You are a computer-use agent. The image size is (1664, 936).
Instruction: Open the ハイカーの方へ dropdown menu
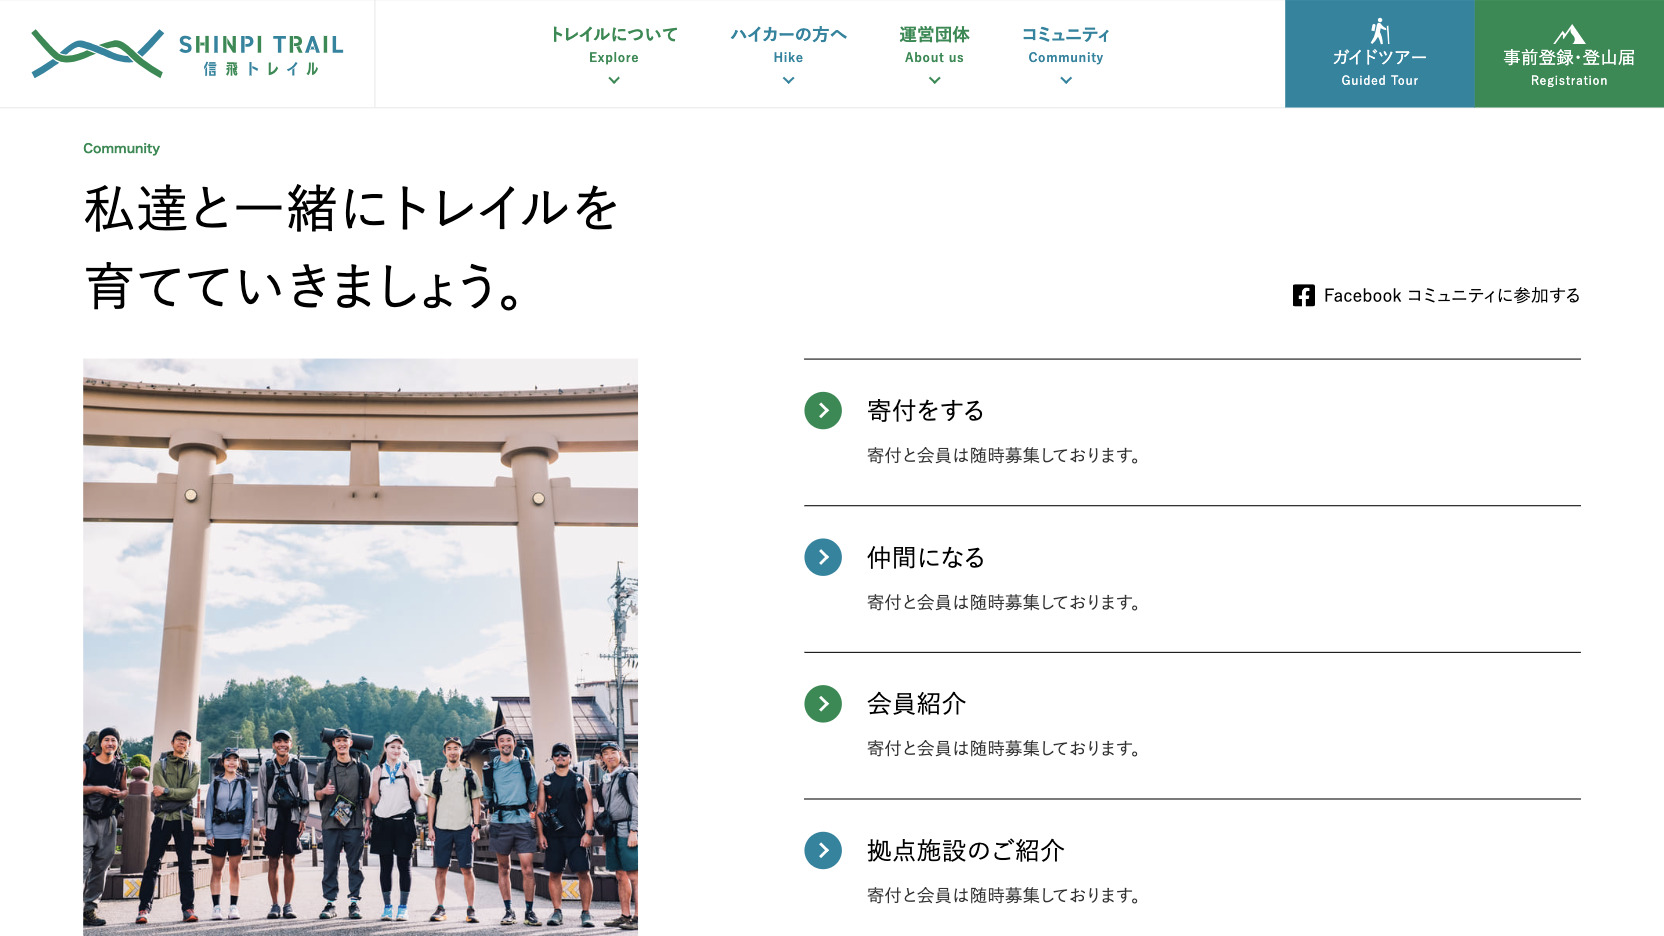(x=787, y=78)
